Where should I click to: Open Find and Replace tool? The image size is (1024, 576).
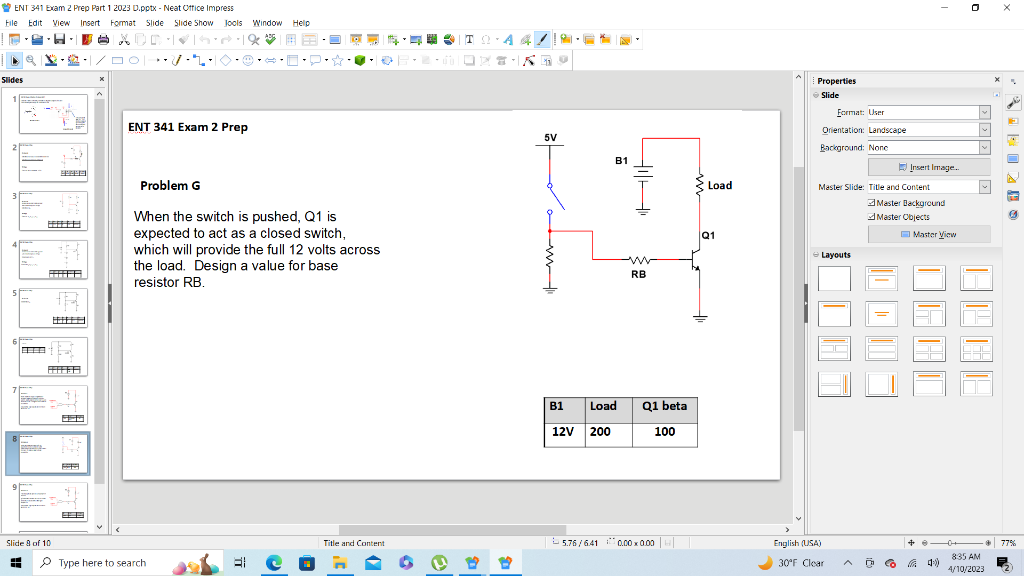tap(254, 40)
